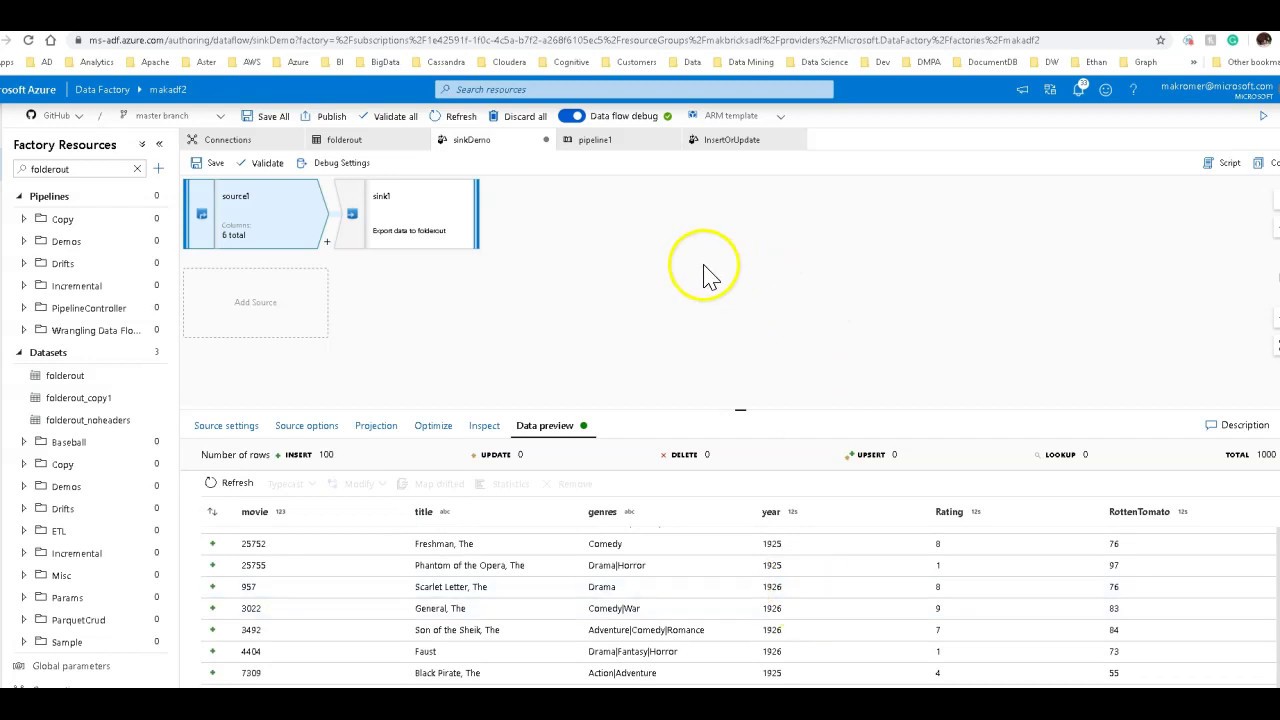Open the Inspect tab
Image resolution: width=1280 pixels, height=720 pixels.
[x=484, y=426]
